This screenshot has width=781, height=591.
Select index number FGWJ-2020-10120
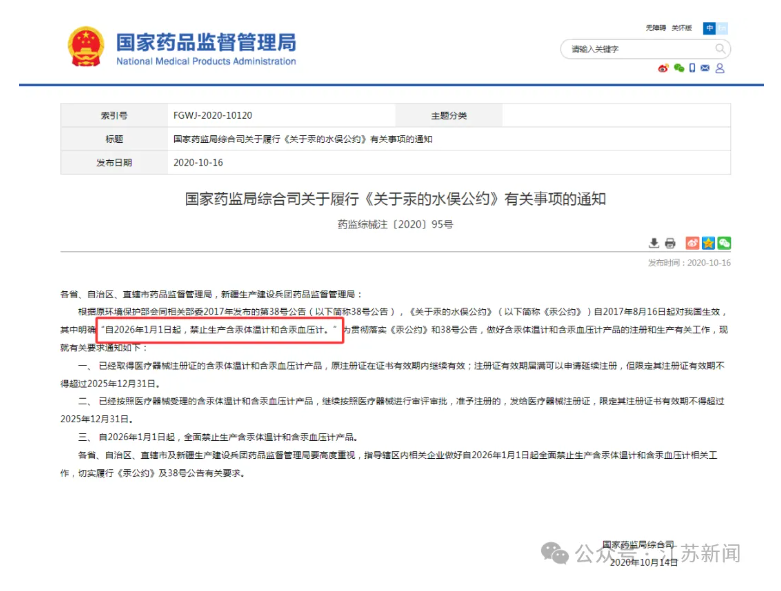213,116
